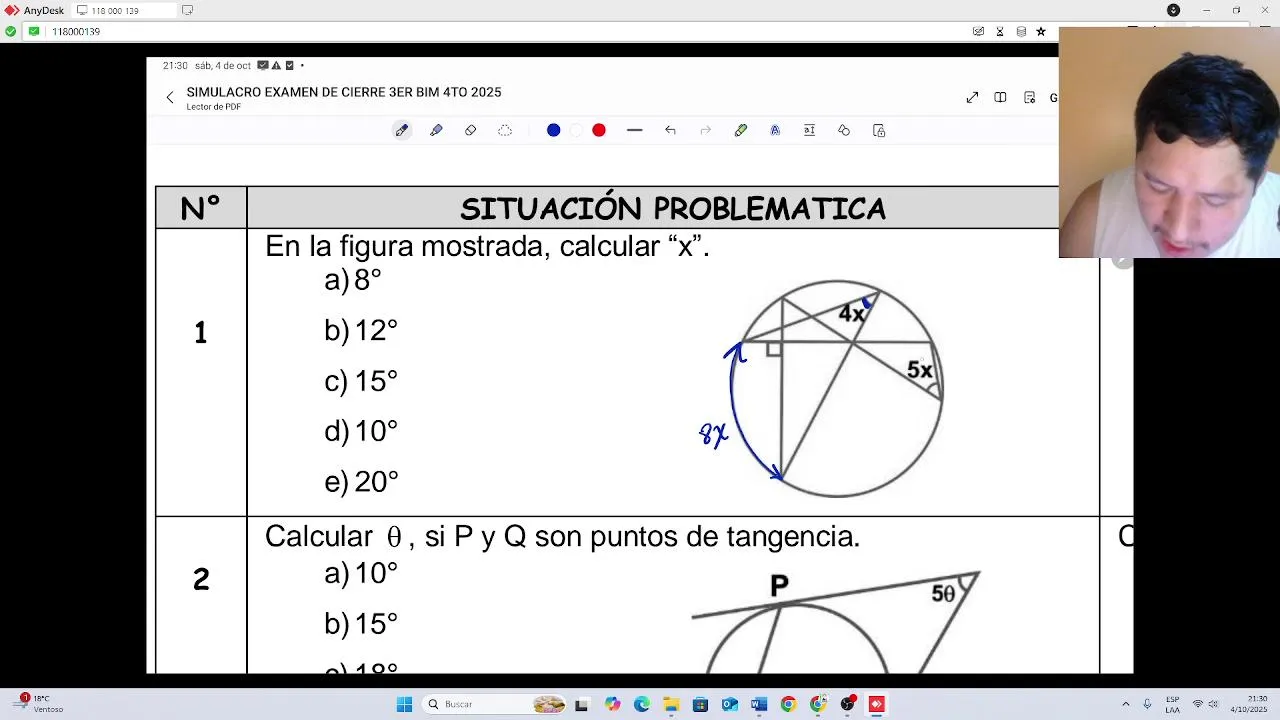The image size is (1280, 720).
Task: Open Word from the taskbar
Action: click(759, 704)
